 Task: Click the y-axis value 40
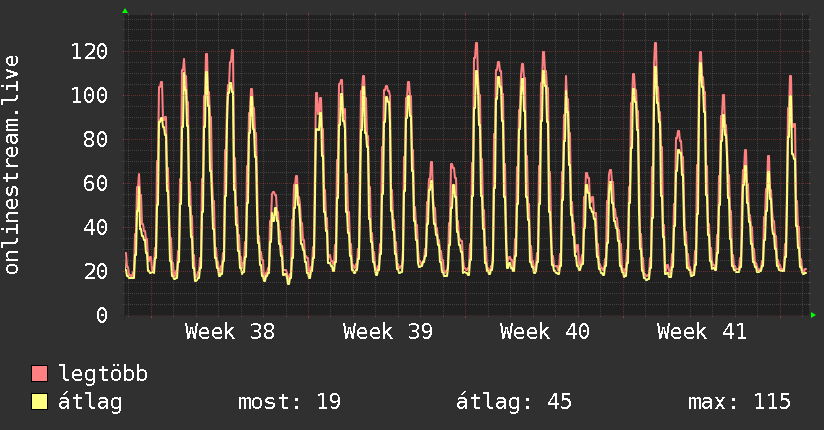point(96,228)
